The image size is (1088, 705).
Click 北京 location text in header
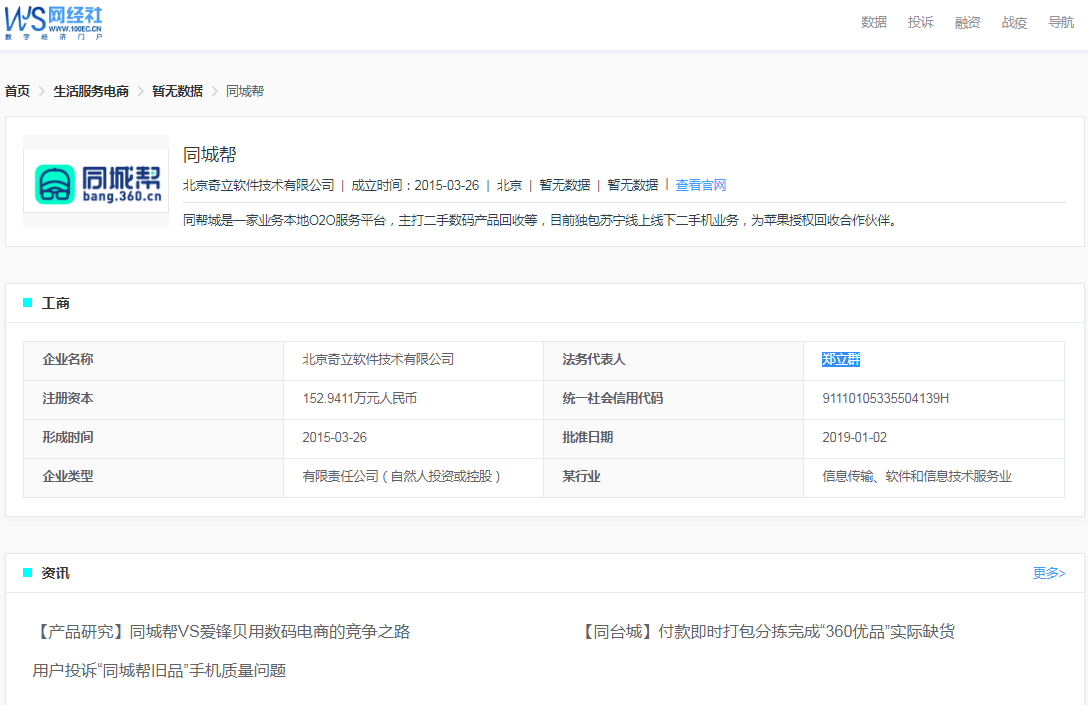pos(509,185)
